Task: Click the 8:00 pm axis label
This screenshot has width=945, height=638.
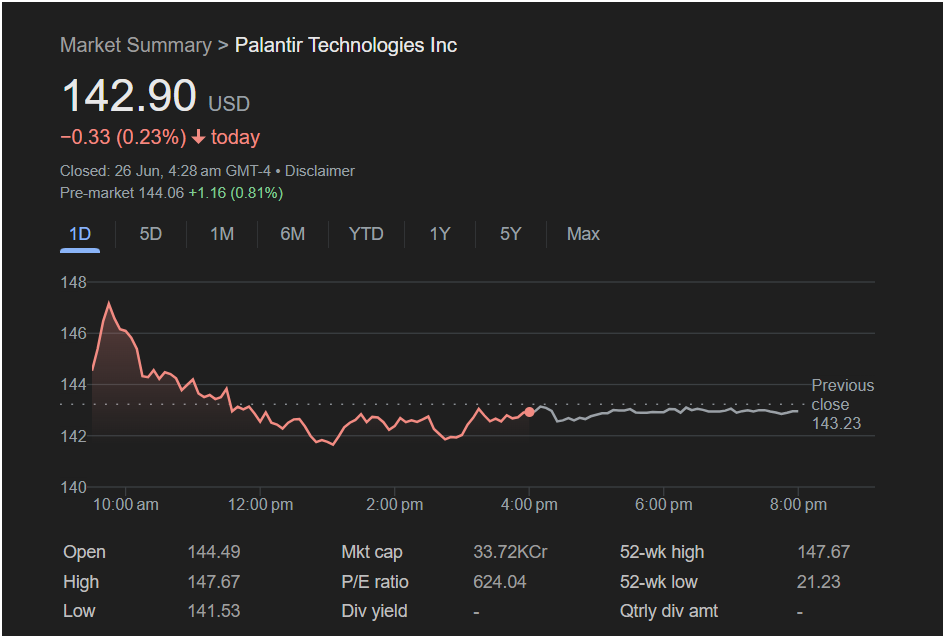Action: pos(798,505)
